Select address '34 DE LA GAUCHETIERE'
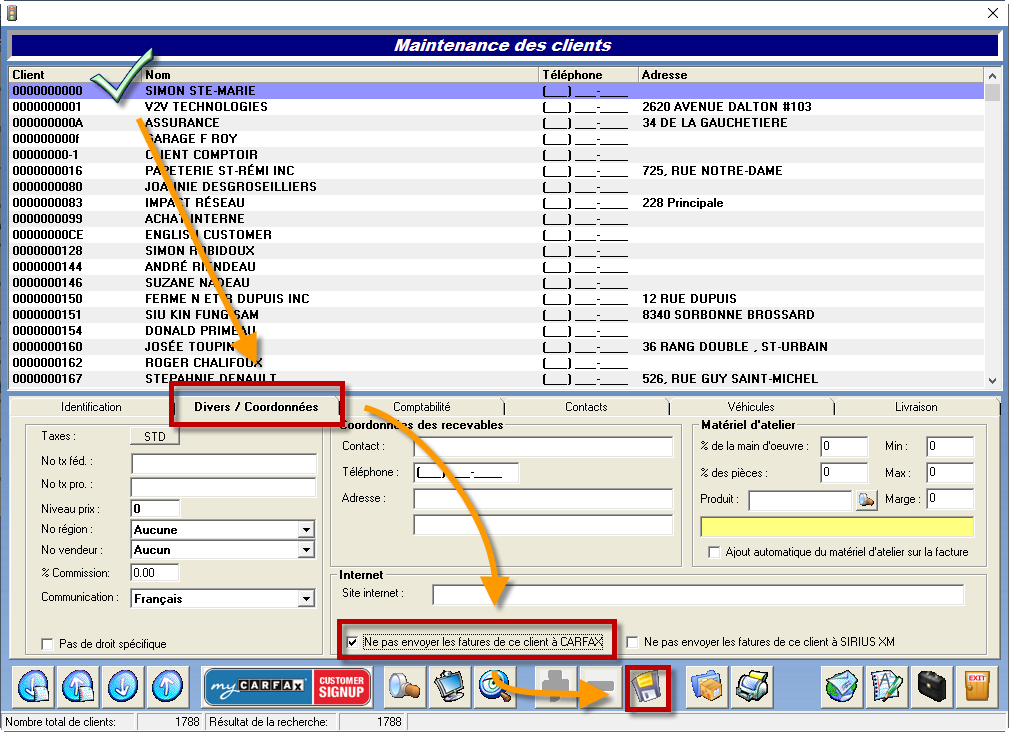 click(714, 123)
